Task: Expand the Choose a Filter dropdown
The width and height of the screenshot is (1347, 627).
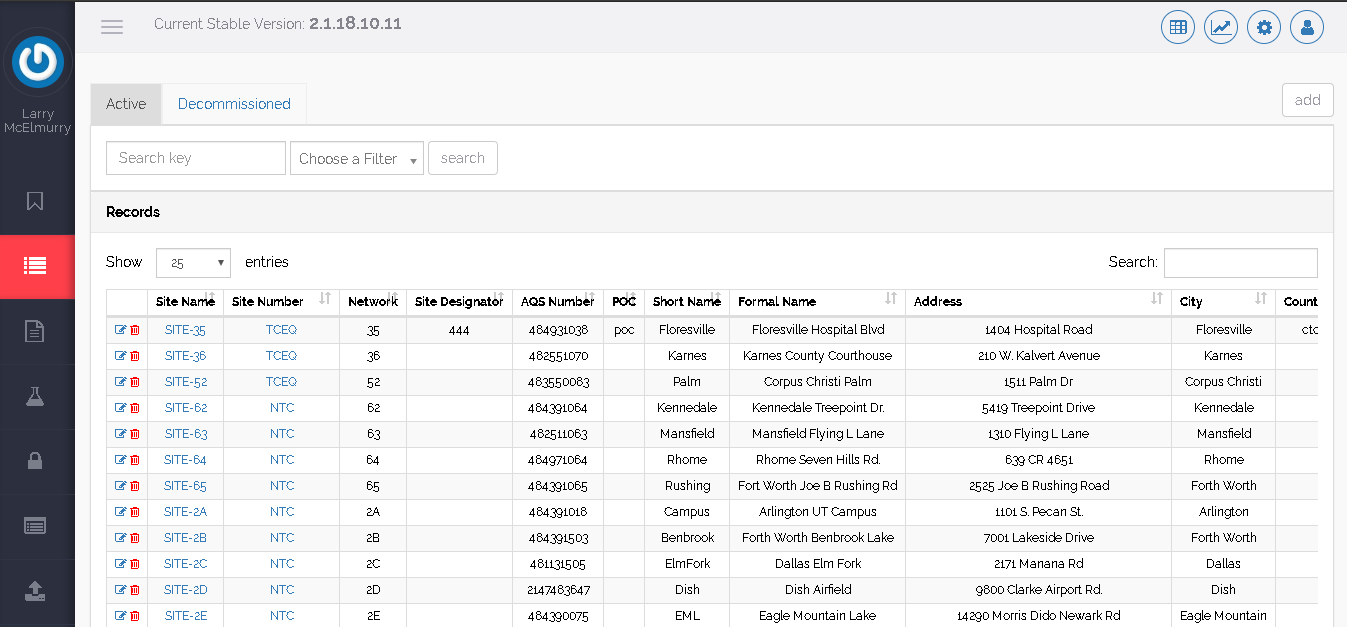Action: point(357,159)
